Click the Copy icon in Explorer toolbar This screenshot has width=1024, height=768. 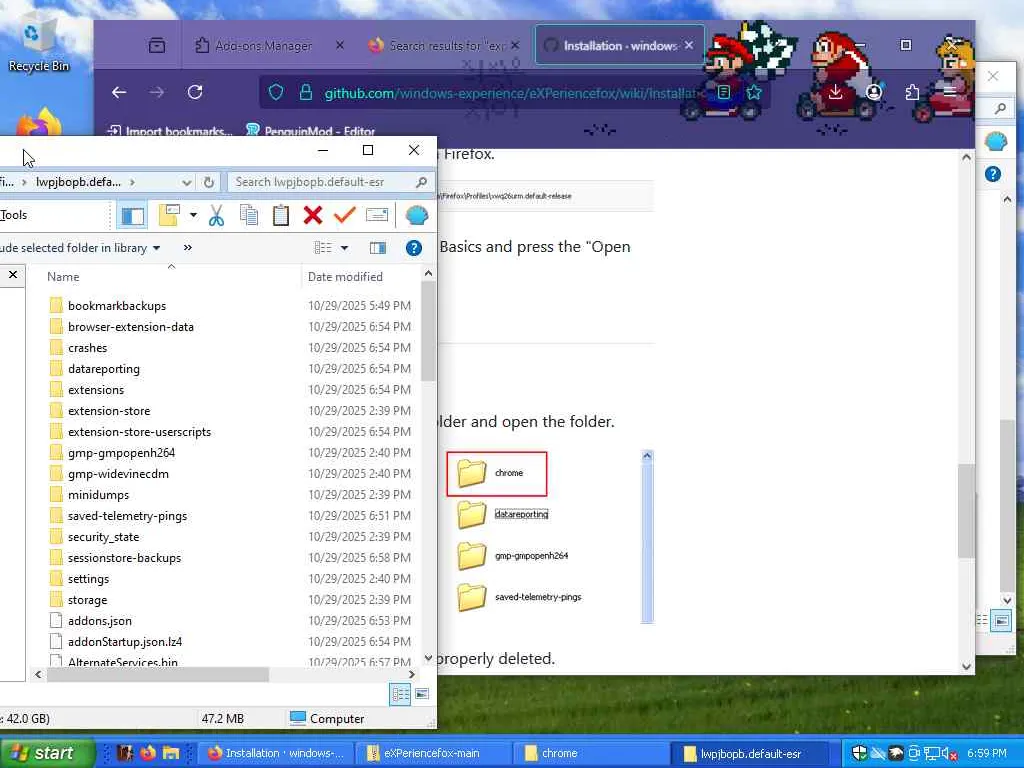pos(249,215)
